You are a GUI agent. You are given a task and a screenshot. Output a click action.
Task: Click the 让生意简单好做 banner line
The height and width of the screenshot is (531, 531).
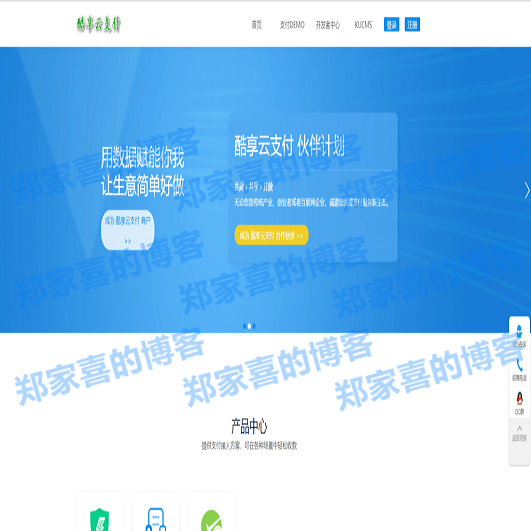pyautogui.click(x=143, y=185)
